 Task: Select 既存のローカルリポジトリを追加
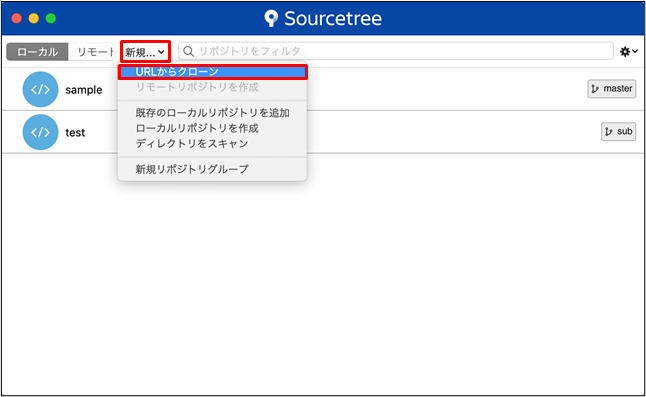click(213, 113)
